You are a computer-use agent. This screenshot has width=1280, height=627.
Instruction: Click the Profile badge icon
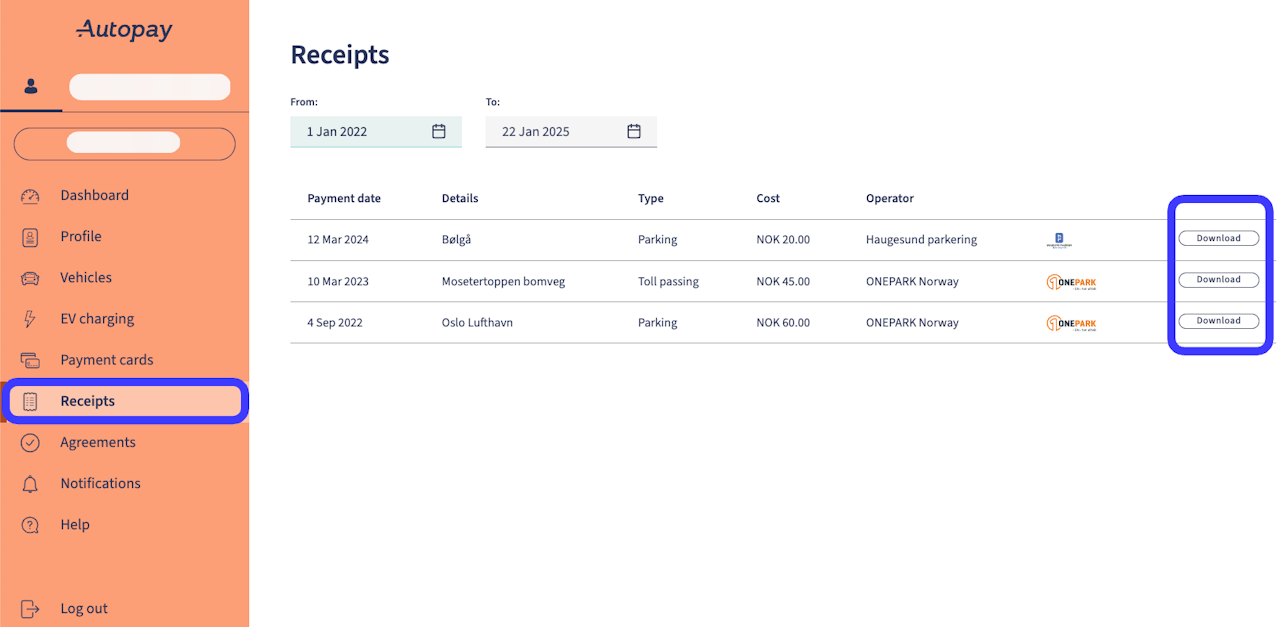point(30,237)
